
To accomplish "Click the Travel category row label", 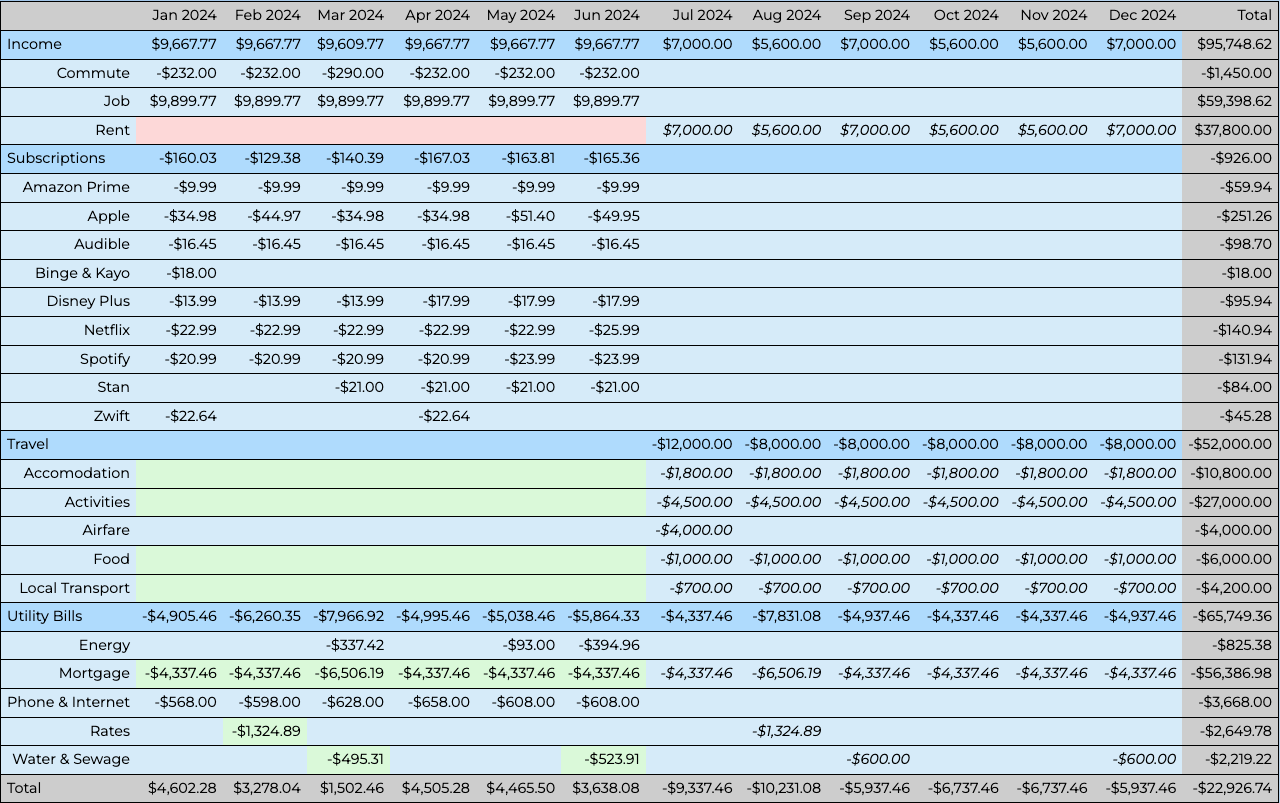I will (28, 444).
